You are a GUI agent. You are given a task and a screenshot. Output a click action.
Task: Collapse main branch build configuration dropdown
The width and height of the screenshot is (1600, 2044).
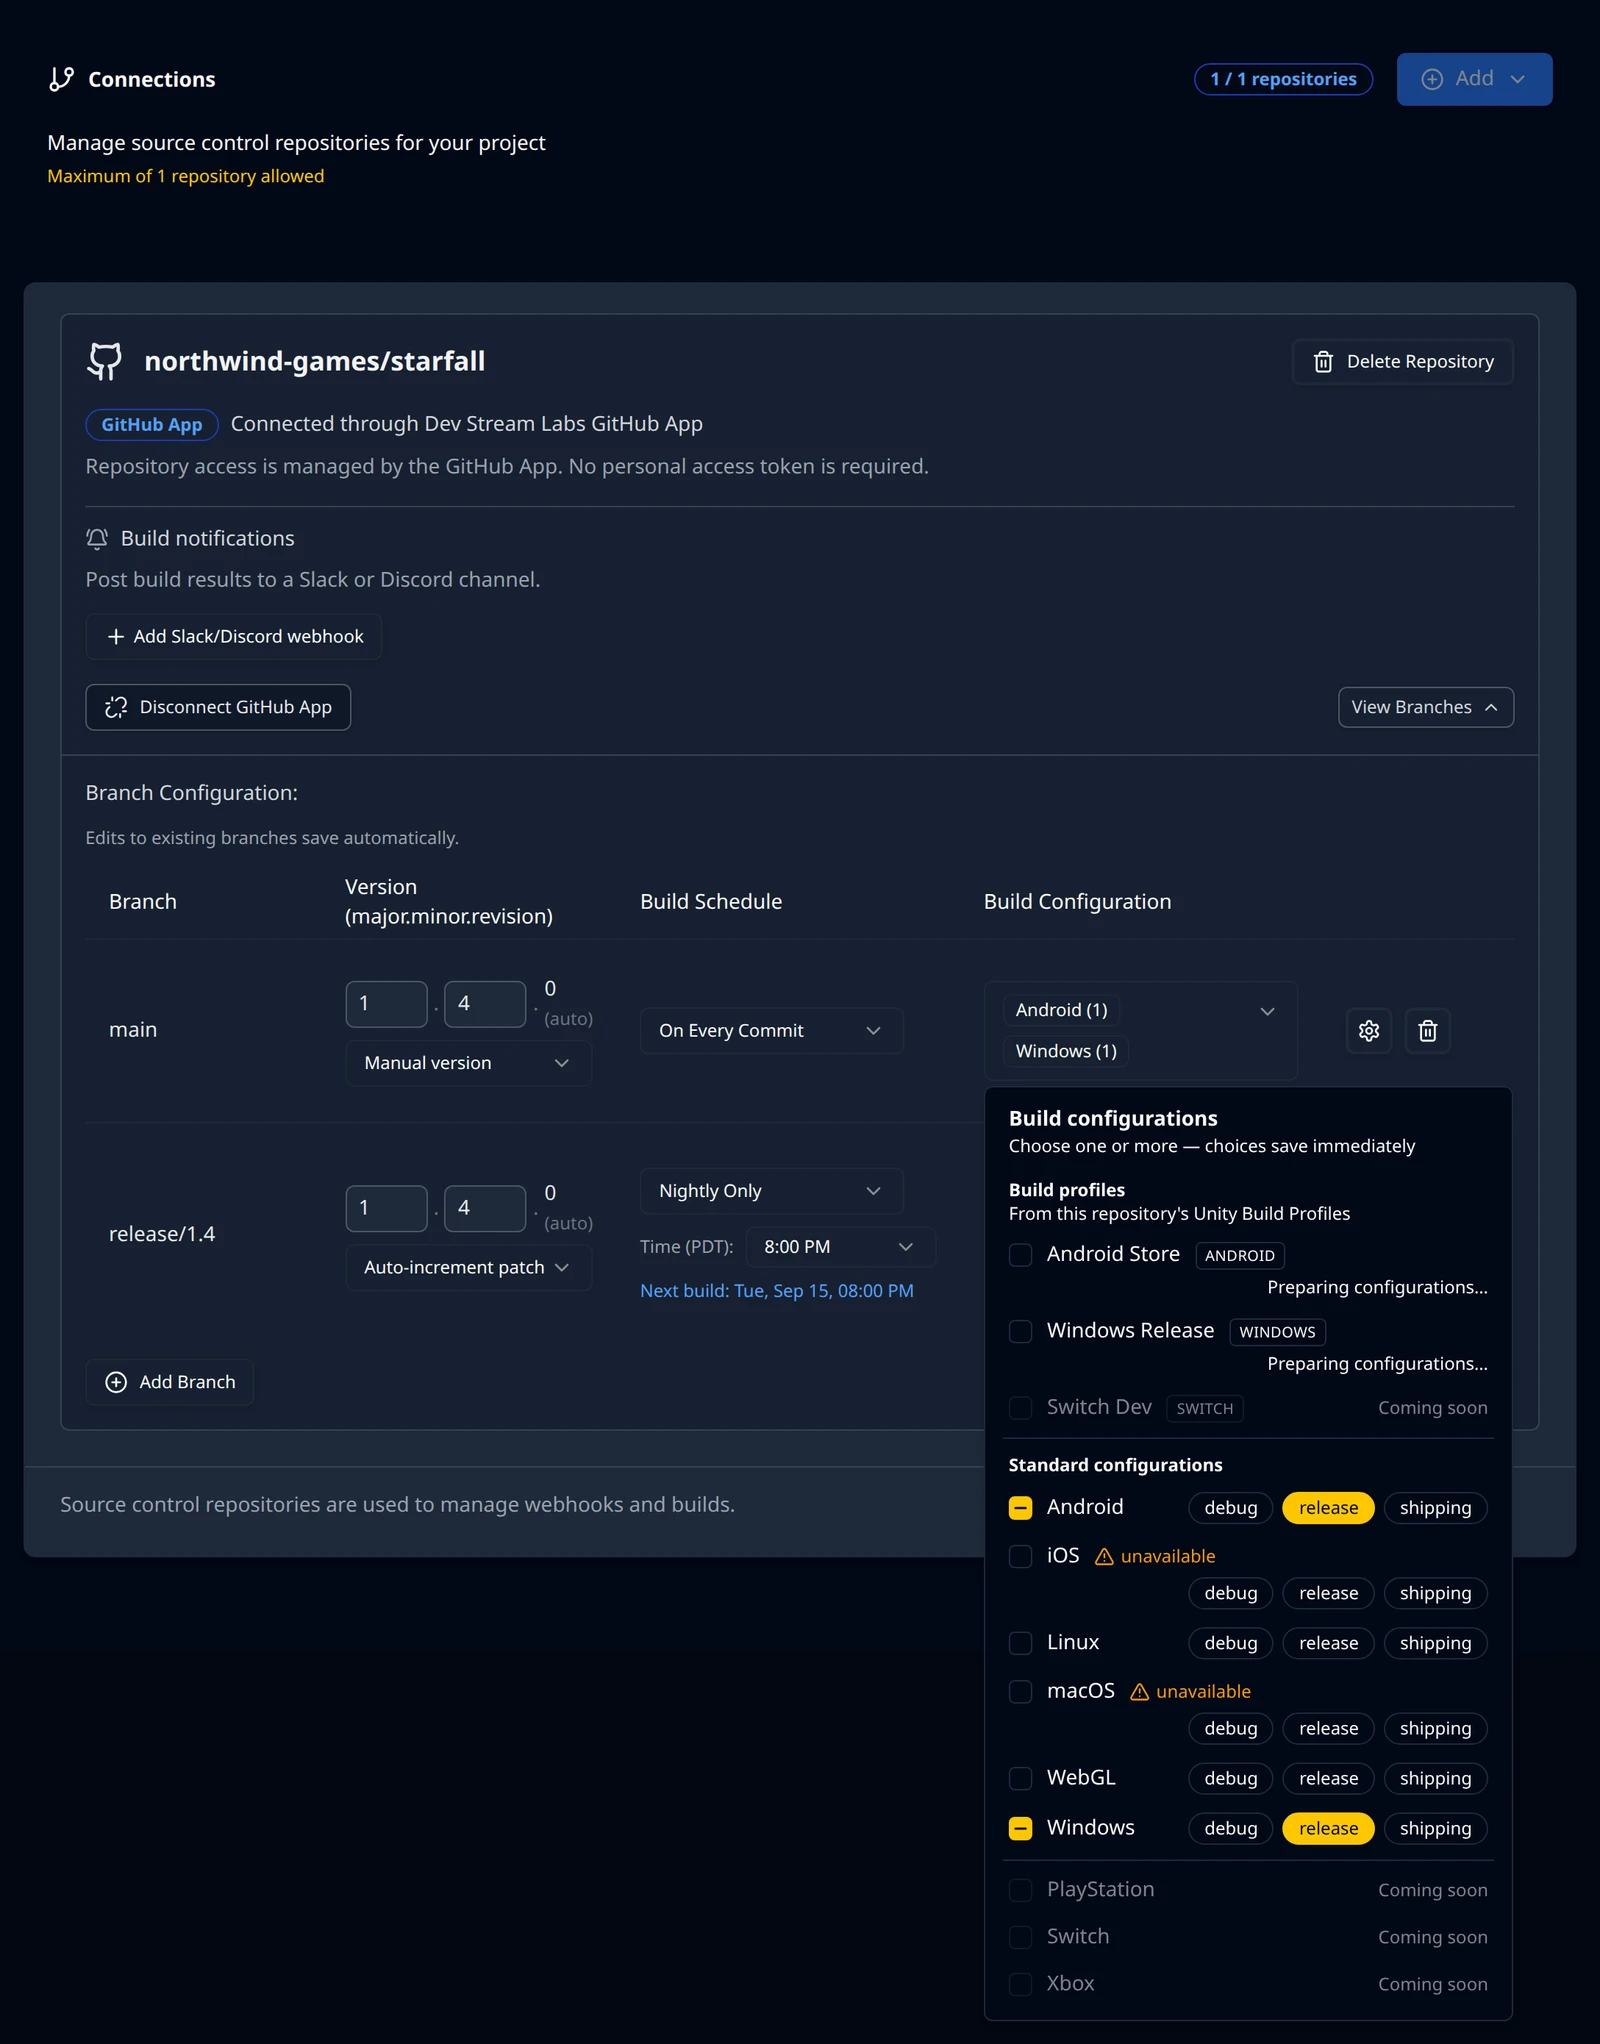[1141, 1030]
